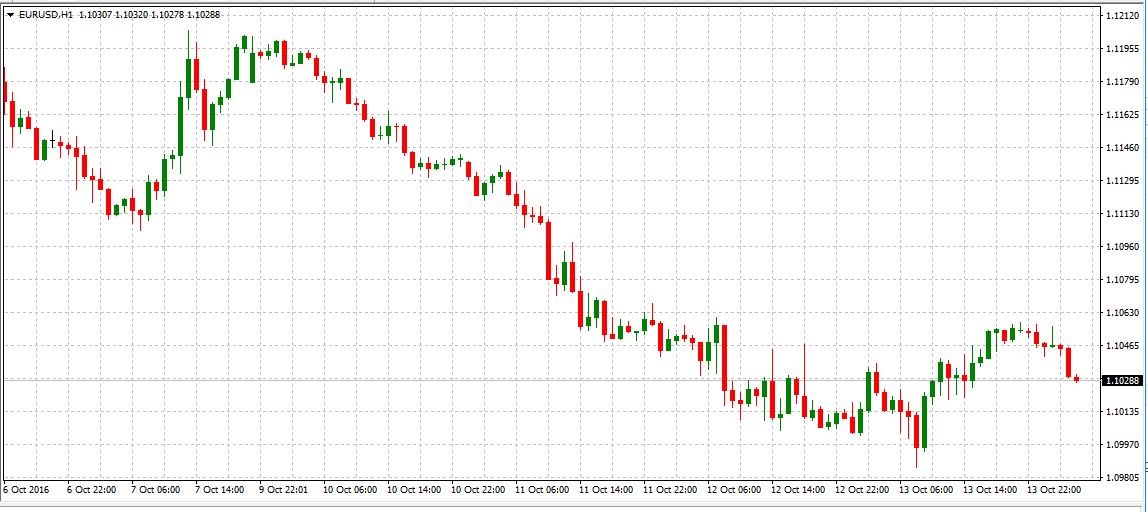Click the 1.09970 price axis label
The image size is (1148, 512).
coord(1123,445)
